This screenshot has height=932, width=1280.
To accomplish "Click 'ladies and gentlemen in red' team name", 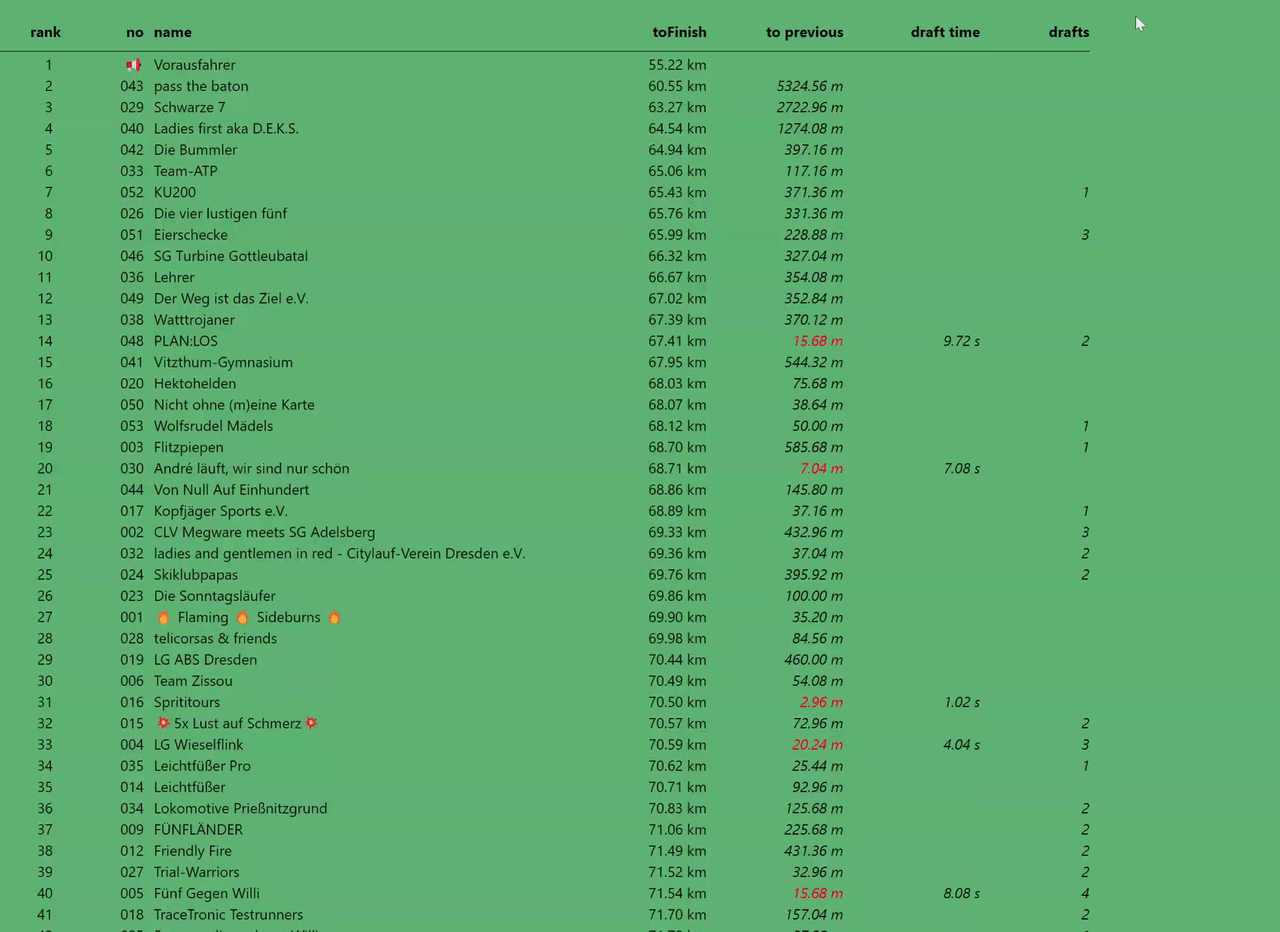I will (339, 554).
